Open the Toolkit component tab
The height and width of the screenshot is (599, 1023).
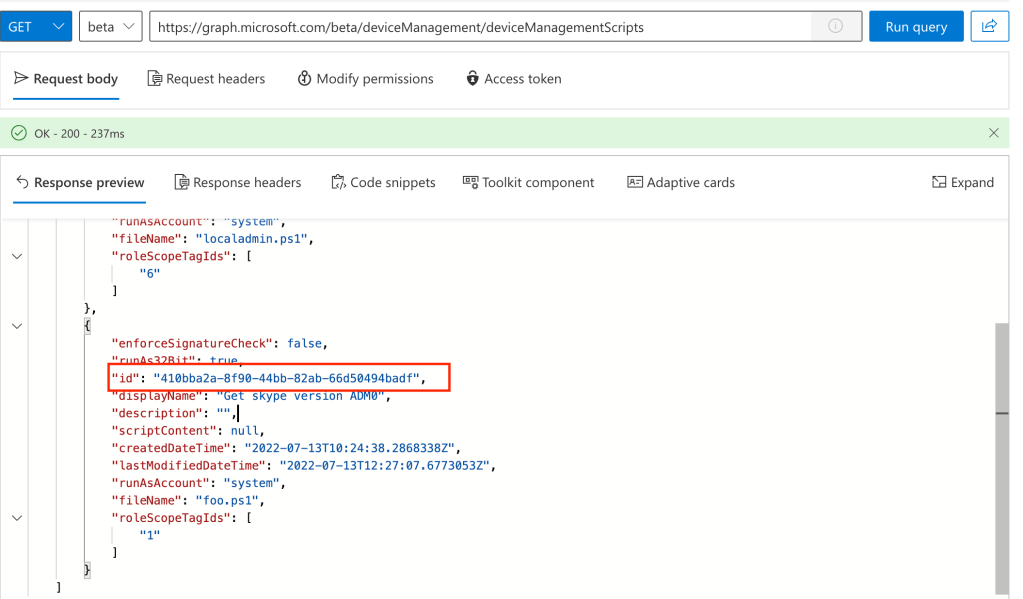click(x=528, y=182)
